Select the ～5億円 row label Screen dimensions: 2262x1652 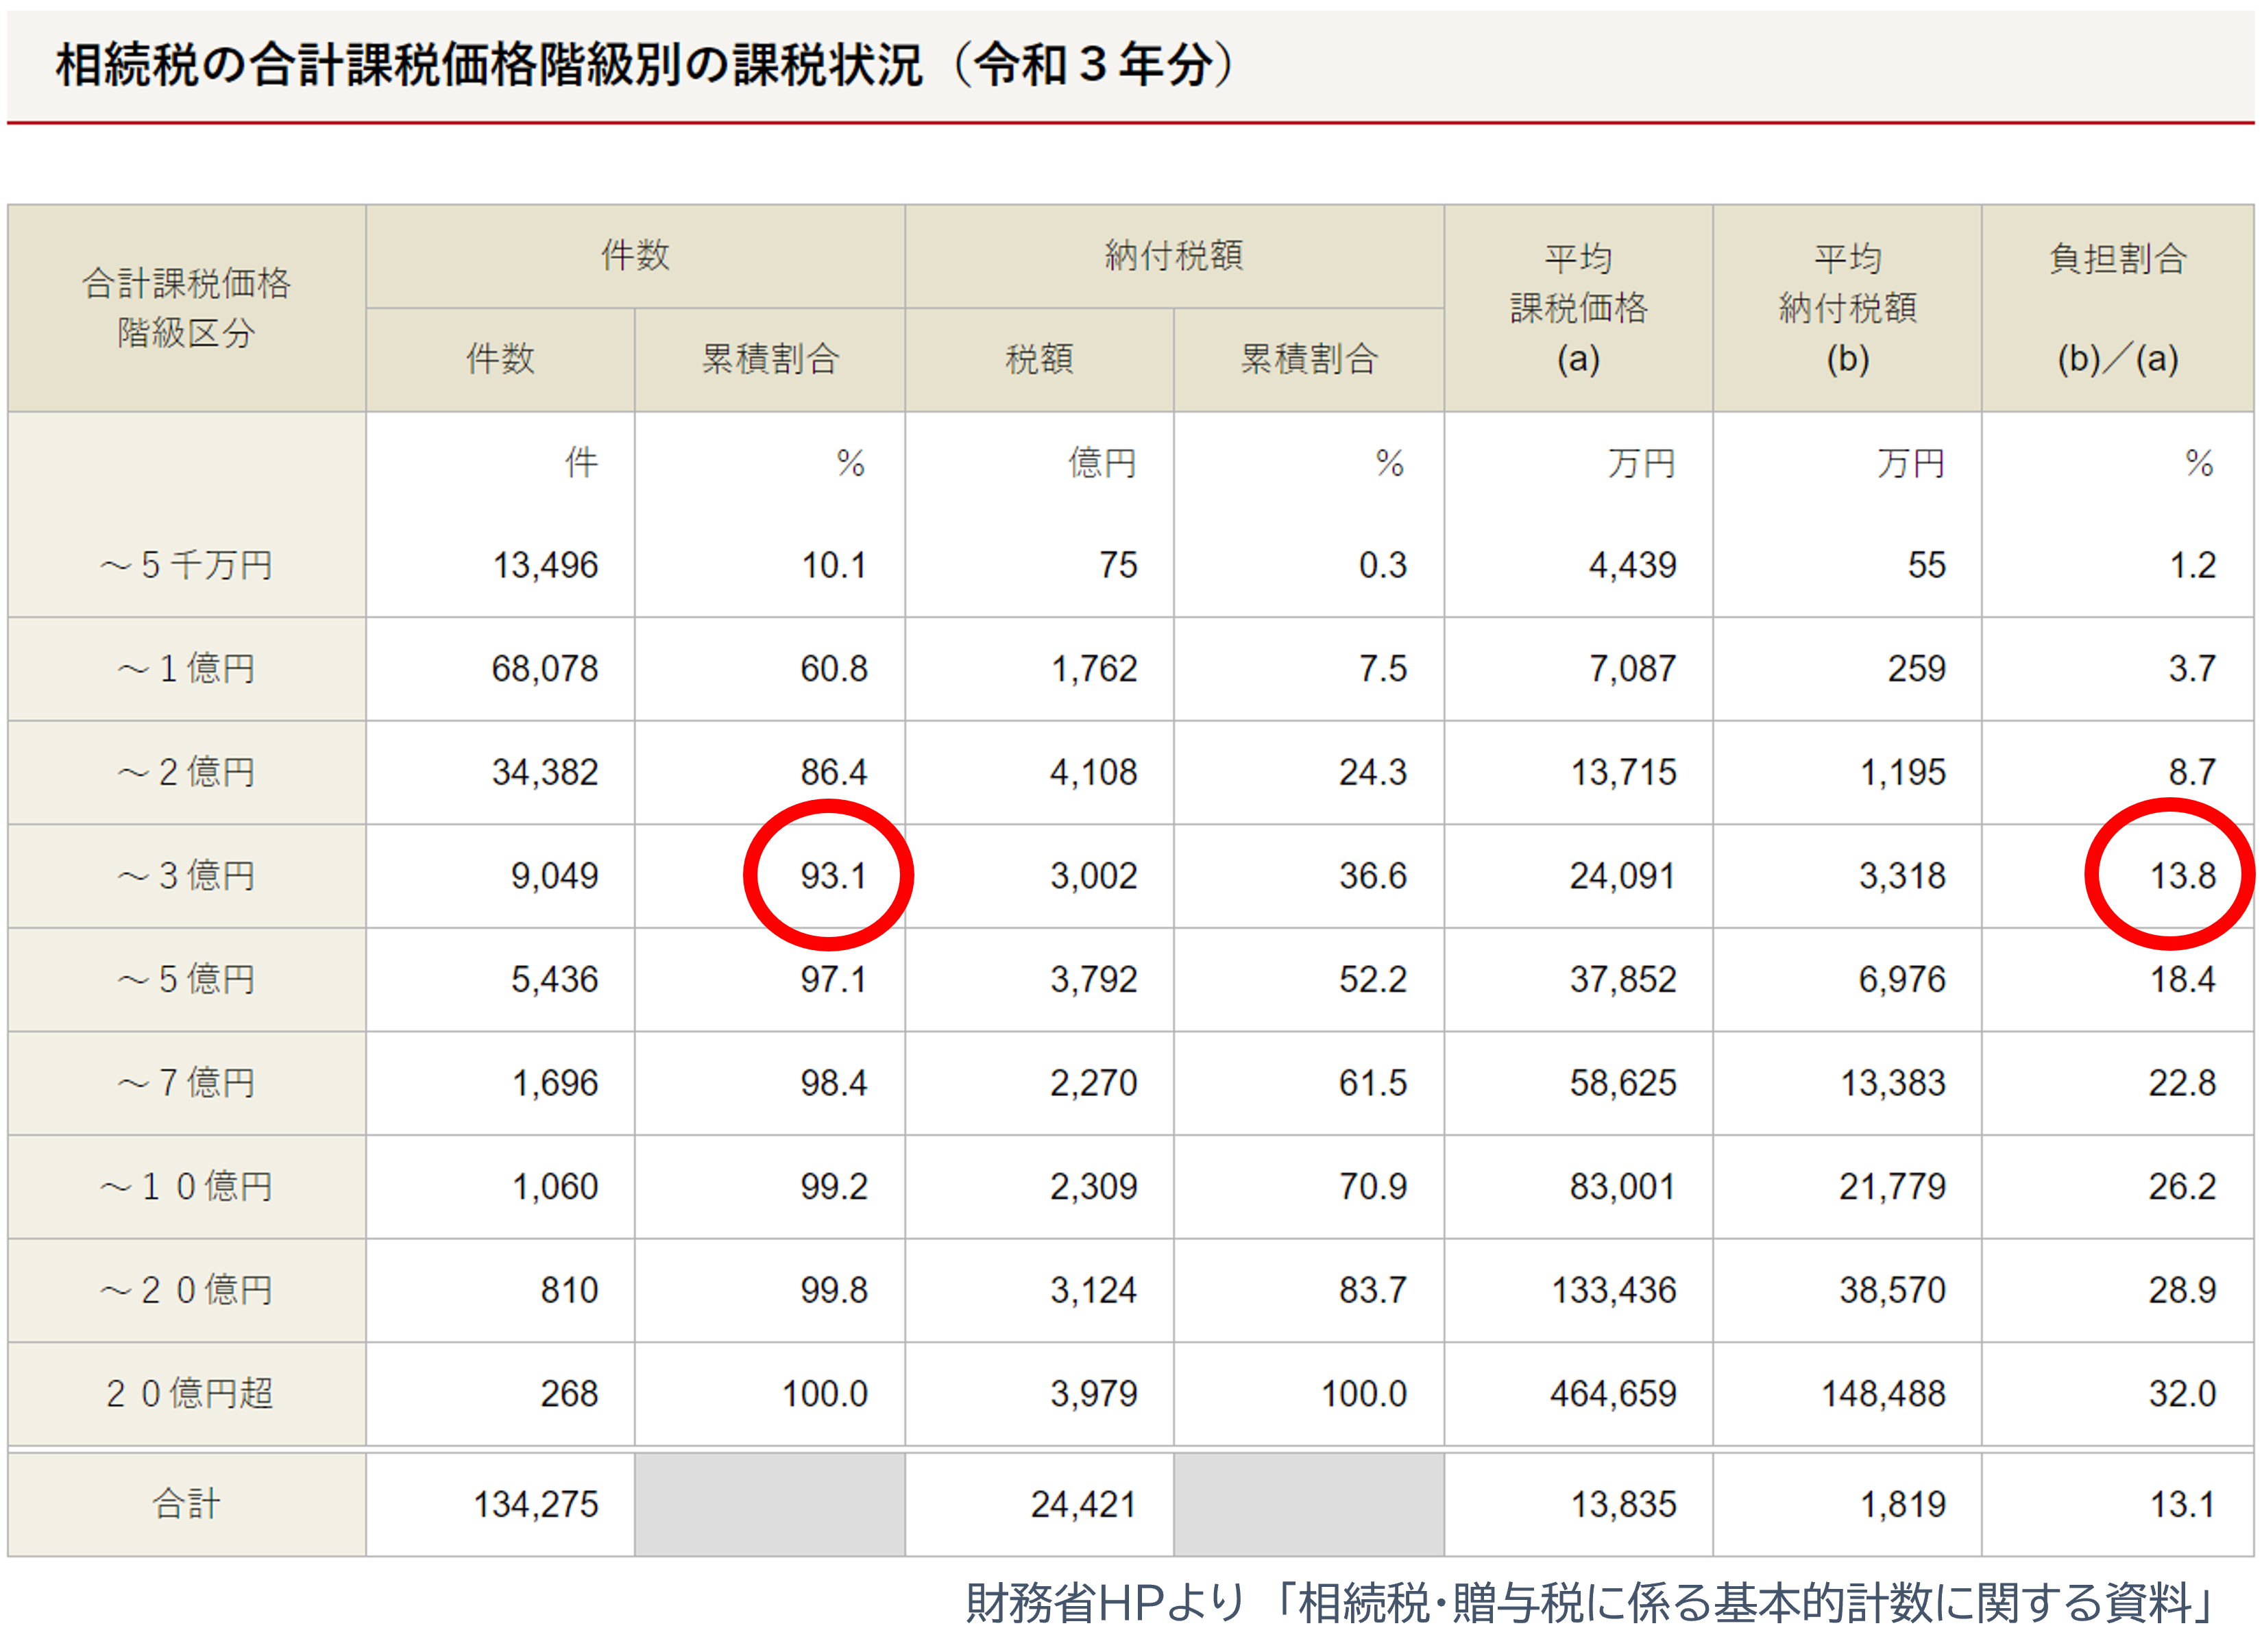click(187, 980)
